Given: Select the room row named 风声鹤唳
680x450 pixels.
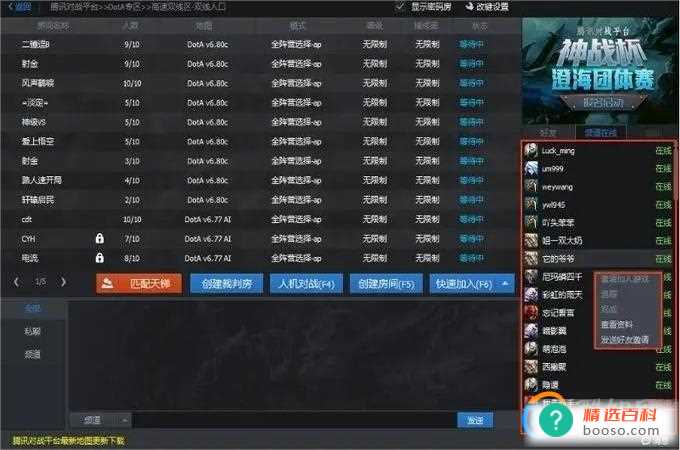Looking at the screenshot, I should 260,83.
